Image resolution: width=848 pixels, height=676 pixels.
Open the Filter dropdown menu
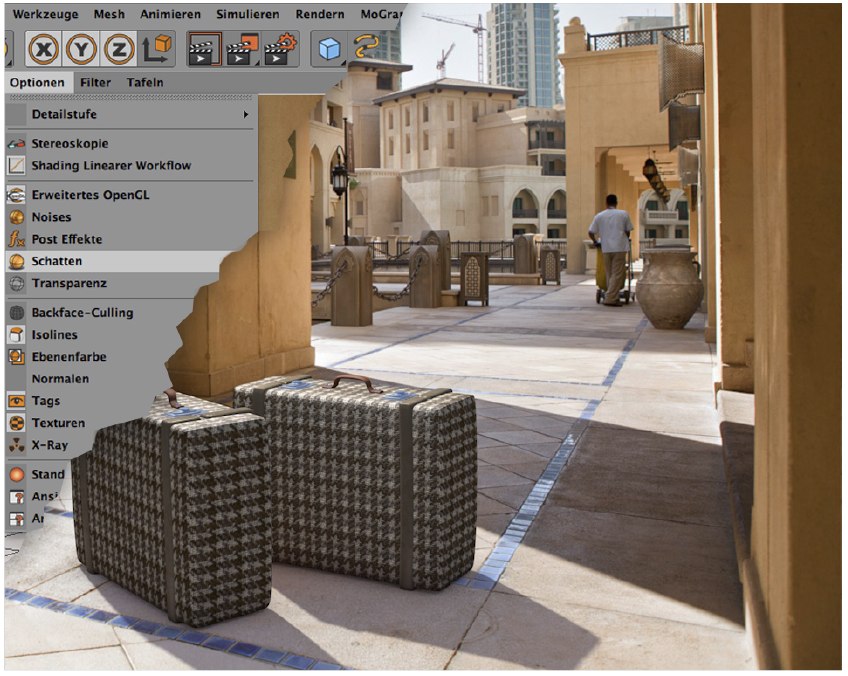[x=96, y=82]
